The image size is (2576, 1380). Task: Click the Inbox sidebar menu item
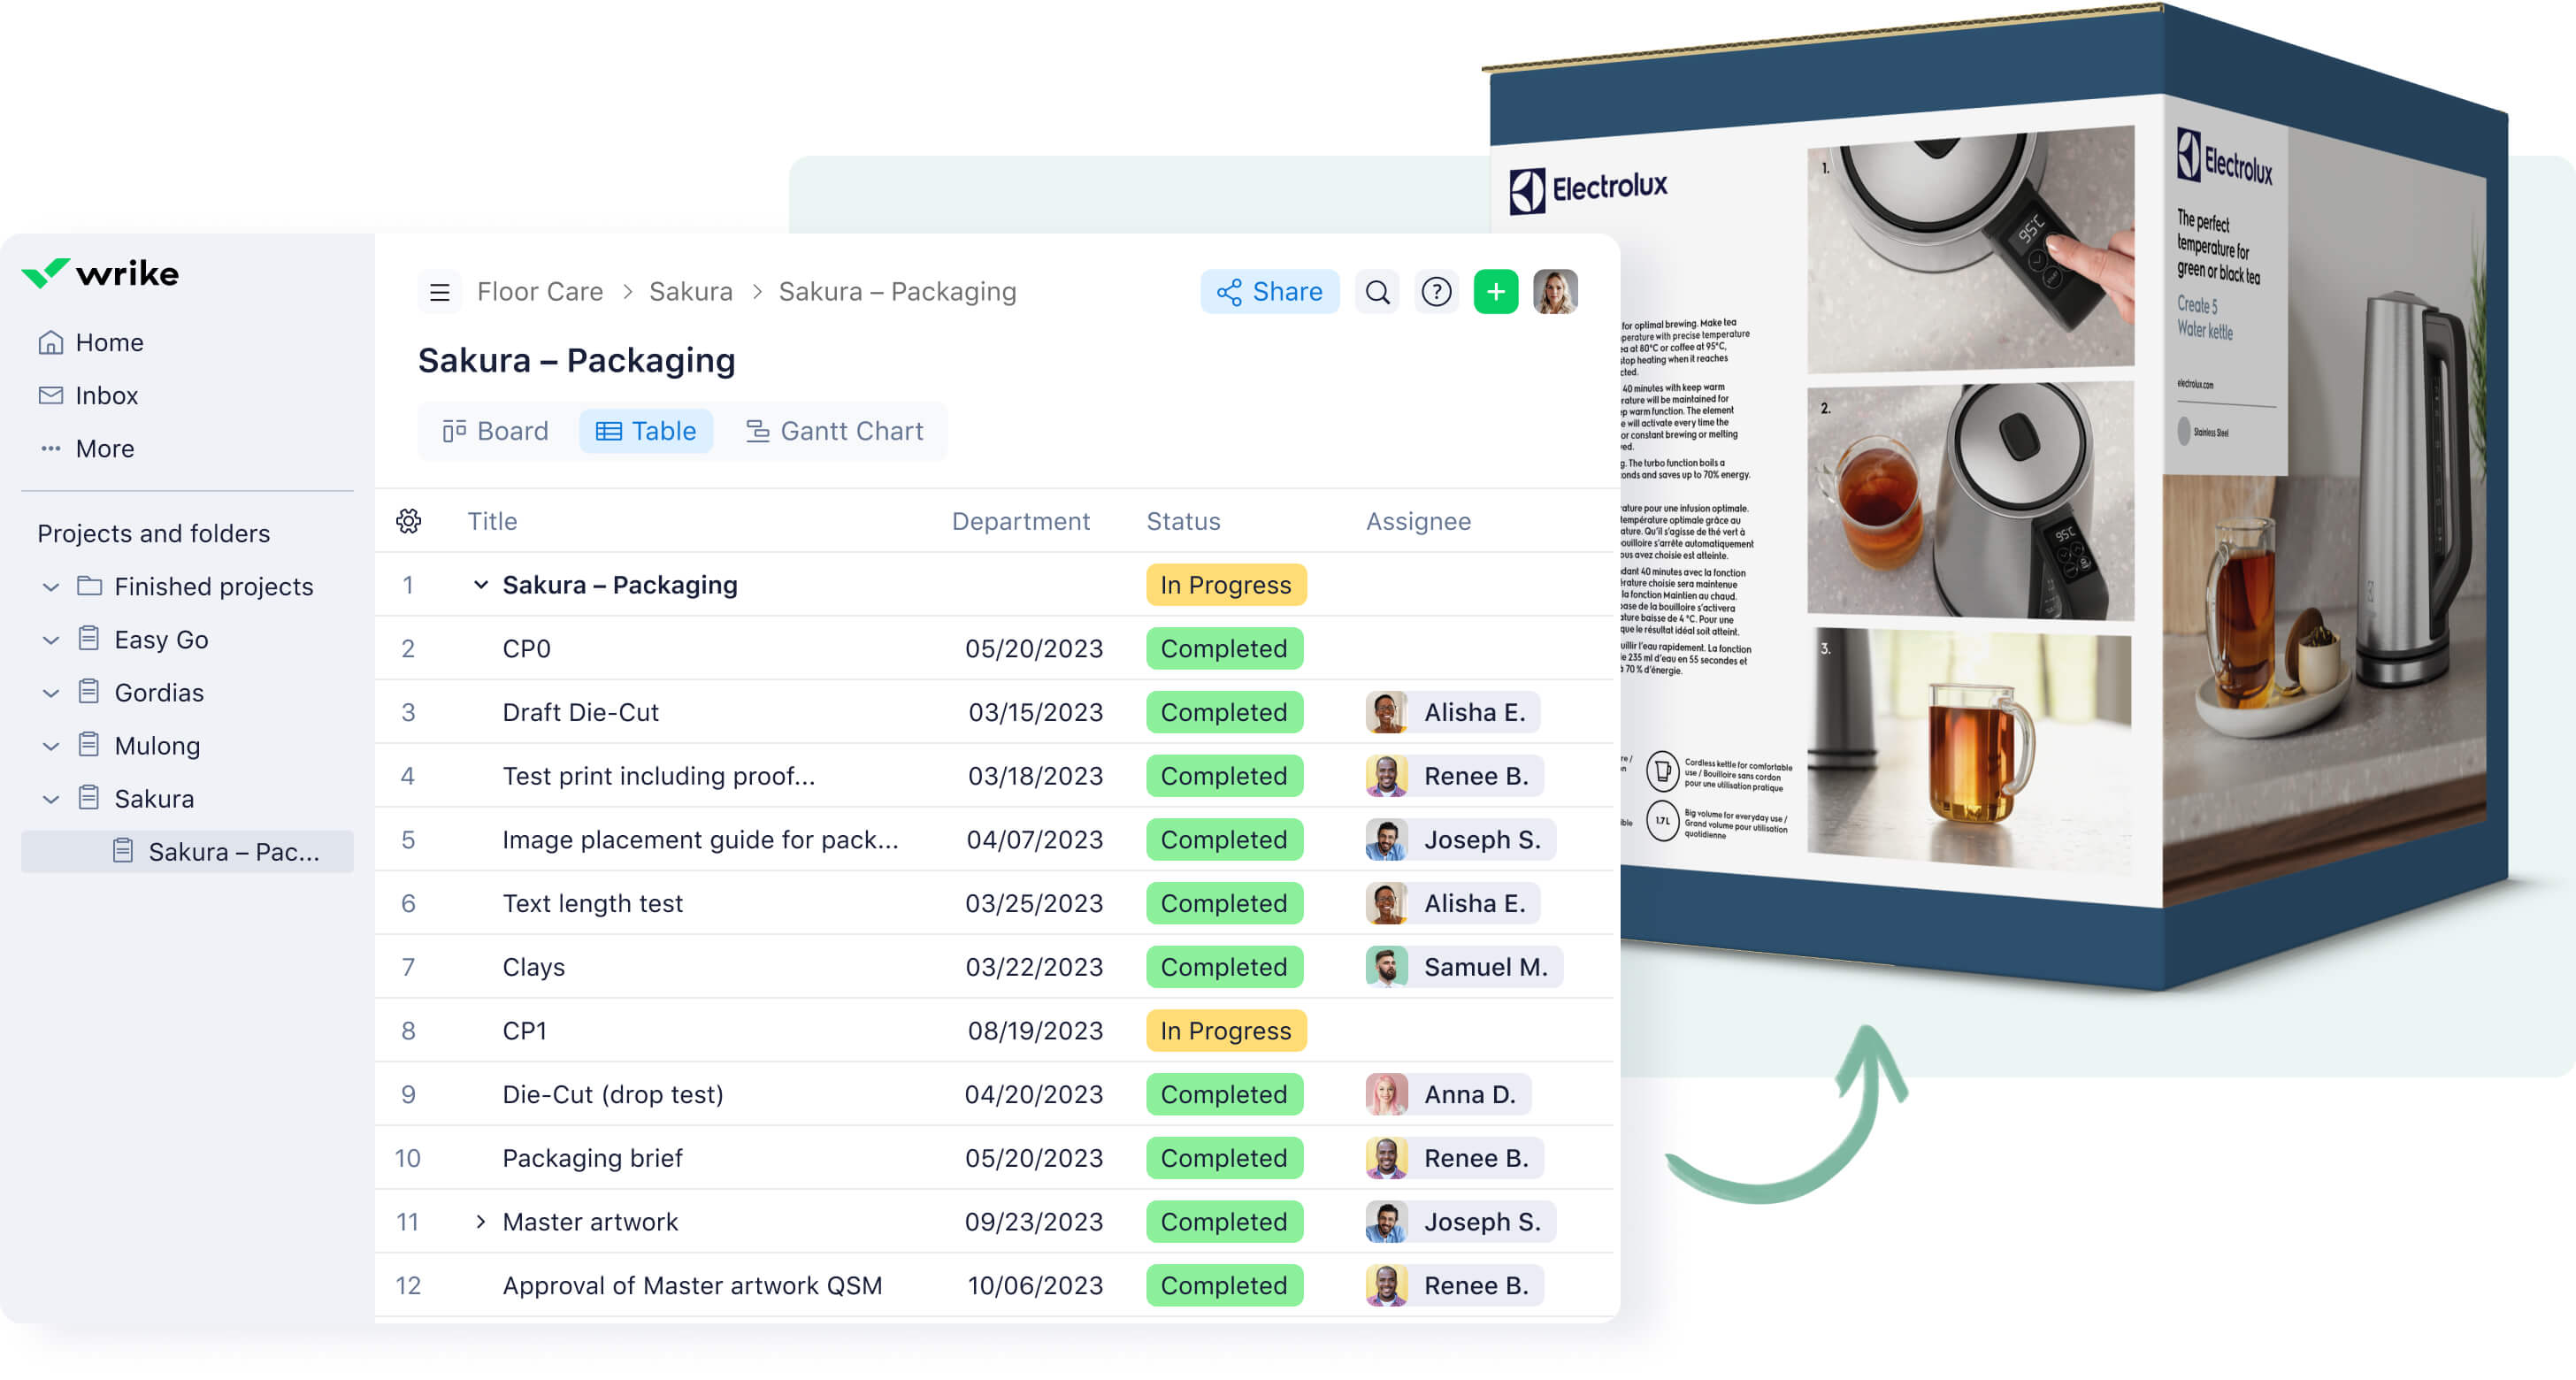pos(107,395)
